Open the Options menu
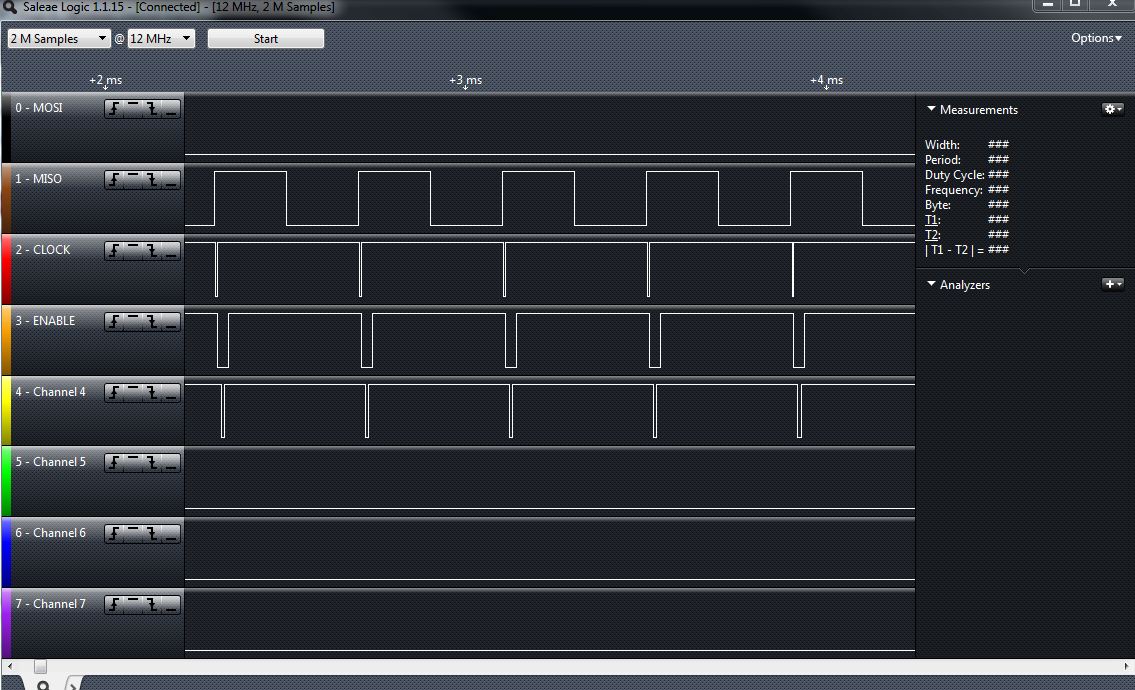Screen dimensions: 1135x690 [x=1096, y=38]
